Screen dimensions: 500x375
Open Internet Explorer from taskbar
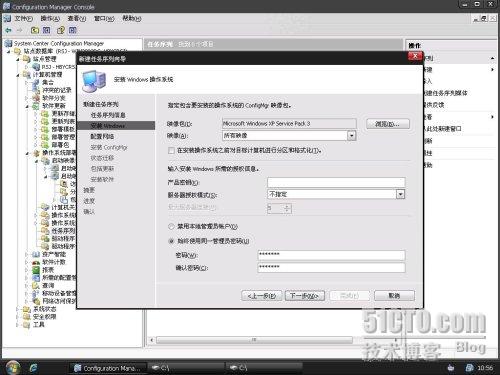click(x=33, y=368)
